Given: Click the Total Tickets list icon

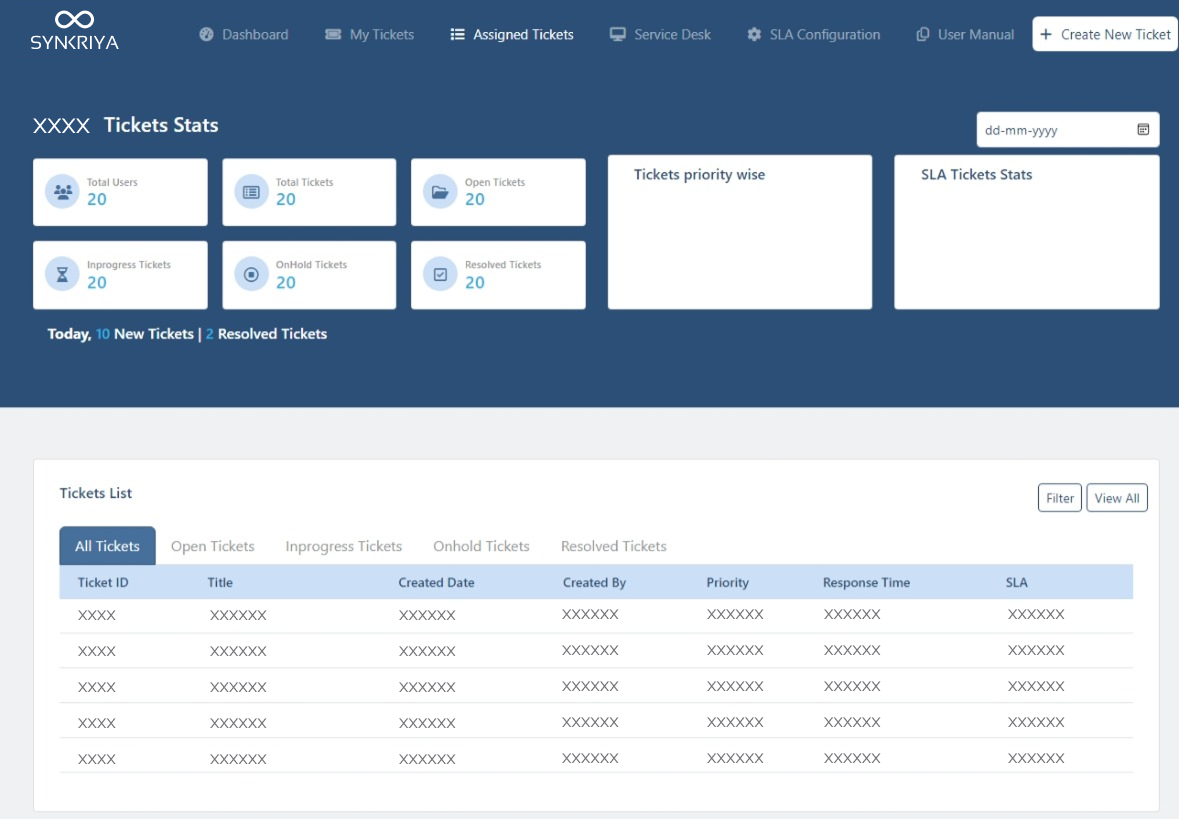Looking at the screenshot, I should 252,192.
